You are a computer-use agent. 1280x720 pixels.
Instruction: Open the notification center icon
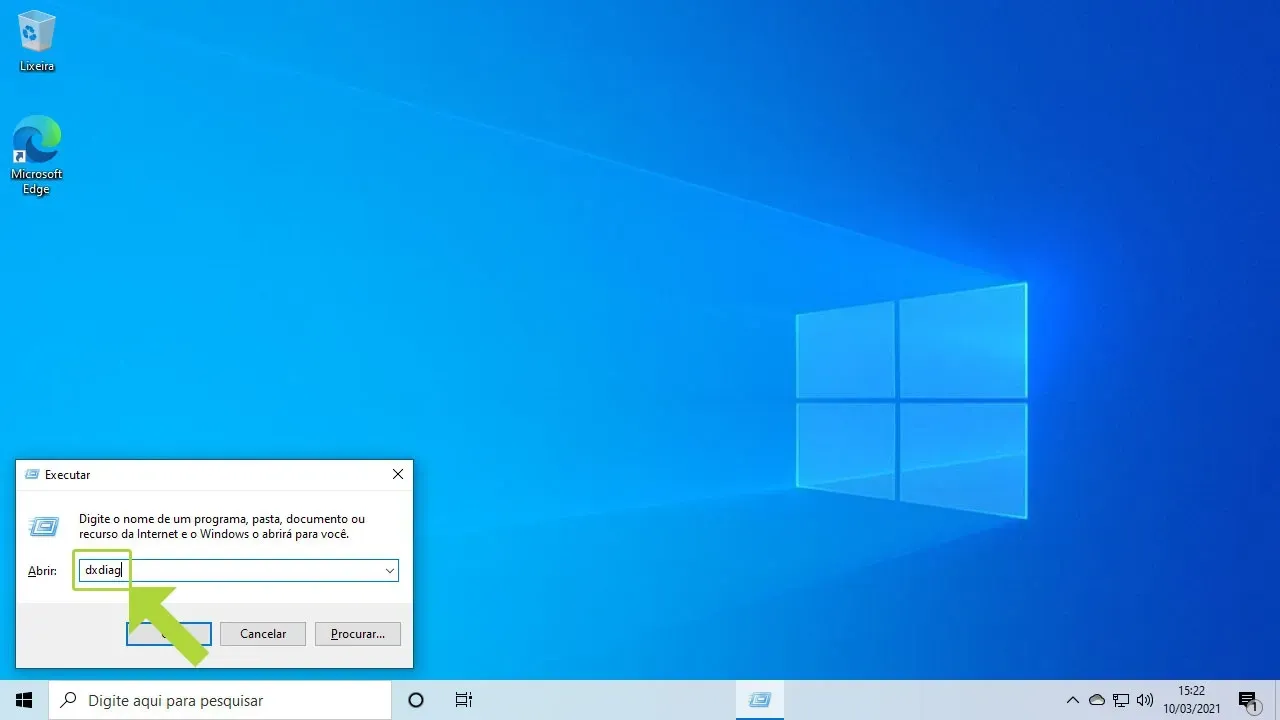click(1248, 700)
